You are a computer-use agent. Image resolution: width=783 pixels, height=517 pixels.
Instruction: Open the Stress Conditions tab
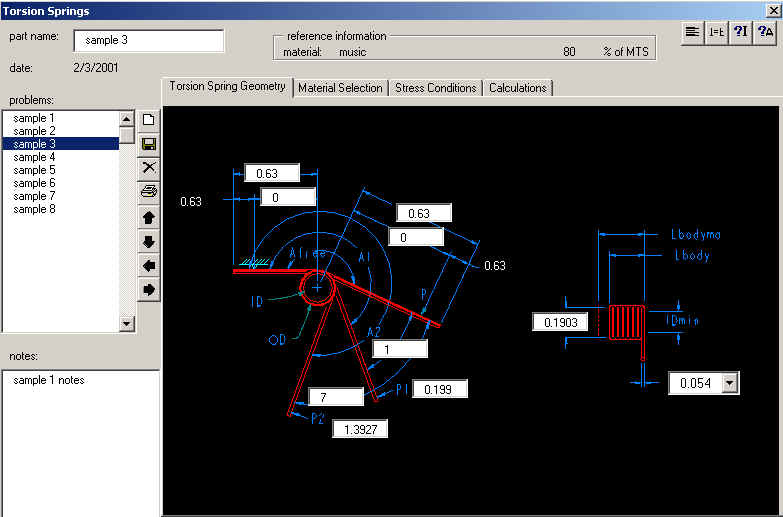tap(435, 88)
